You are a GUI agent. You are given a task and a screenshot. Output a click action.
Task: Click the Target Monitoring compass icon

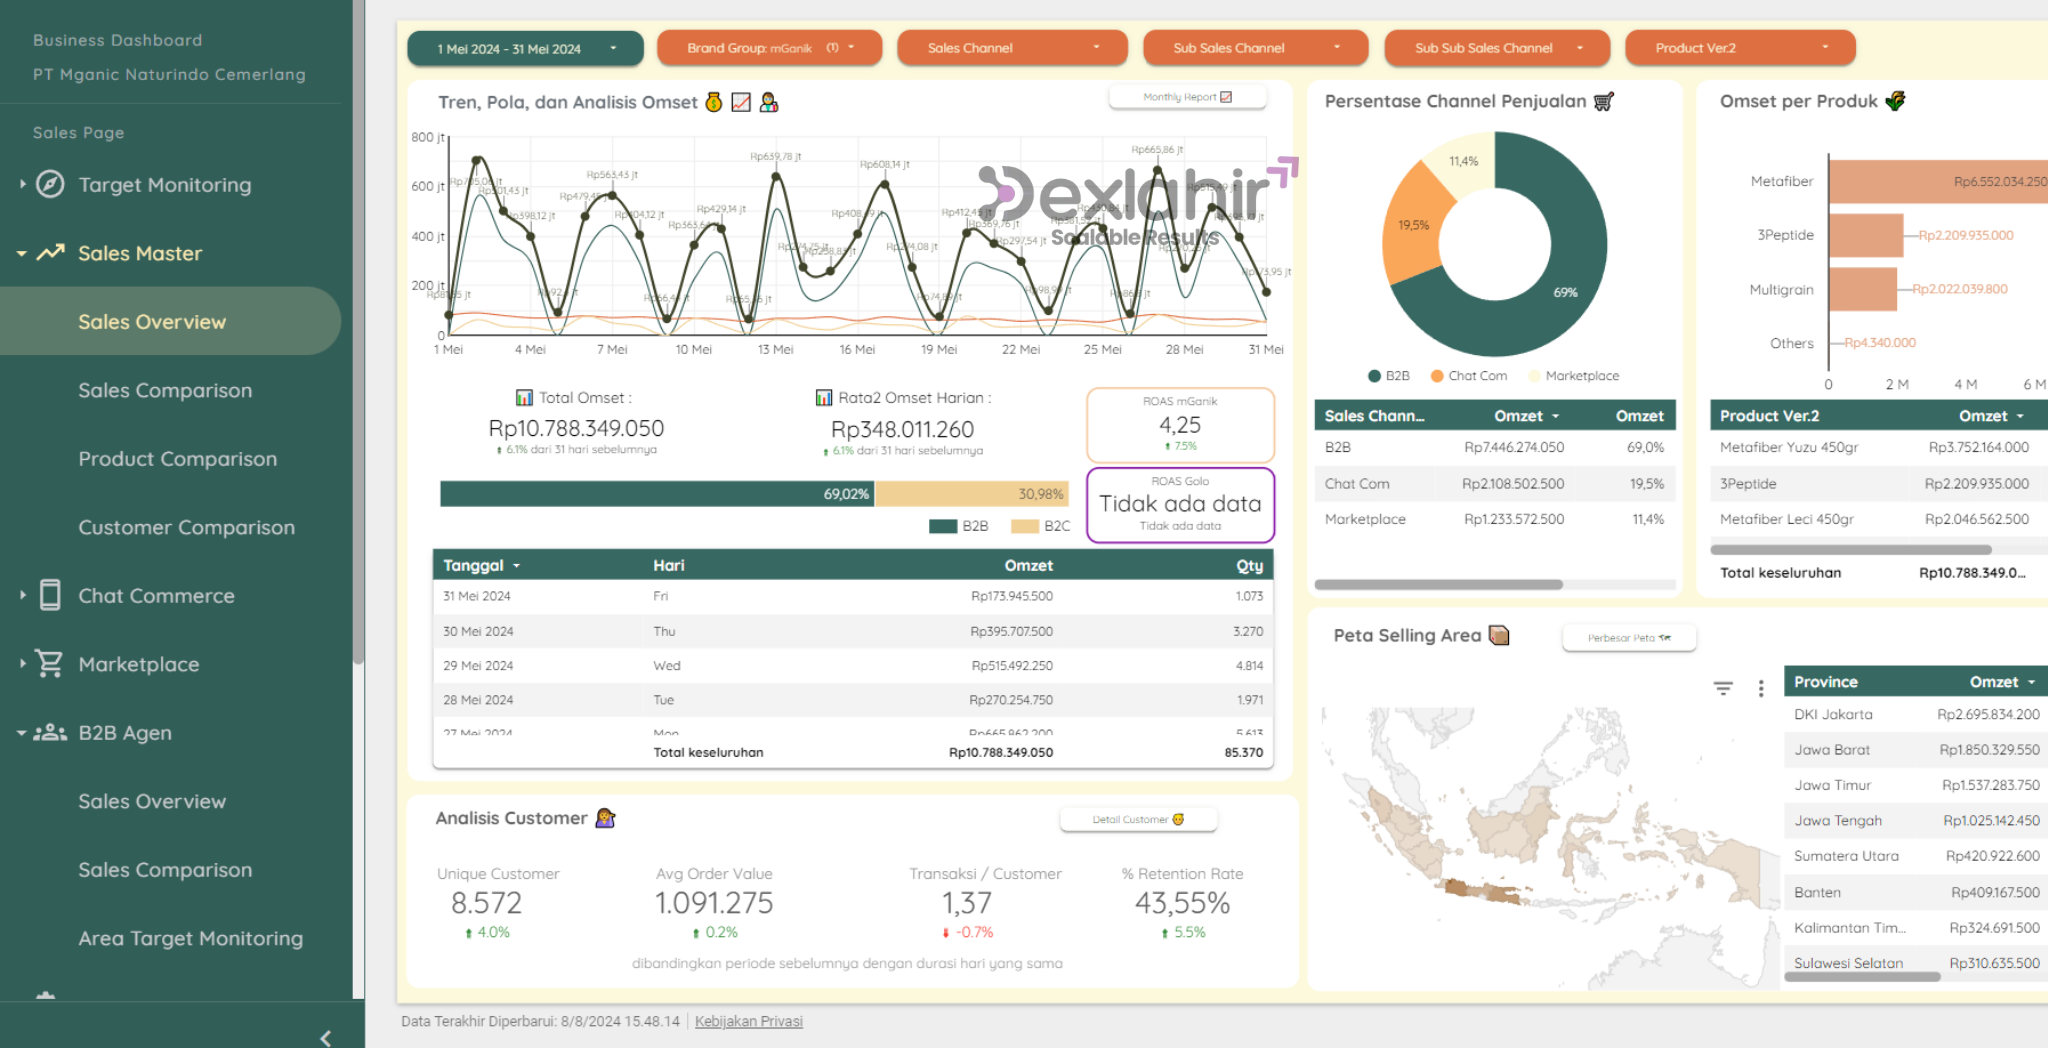pos(50,184)
